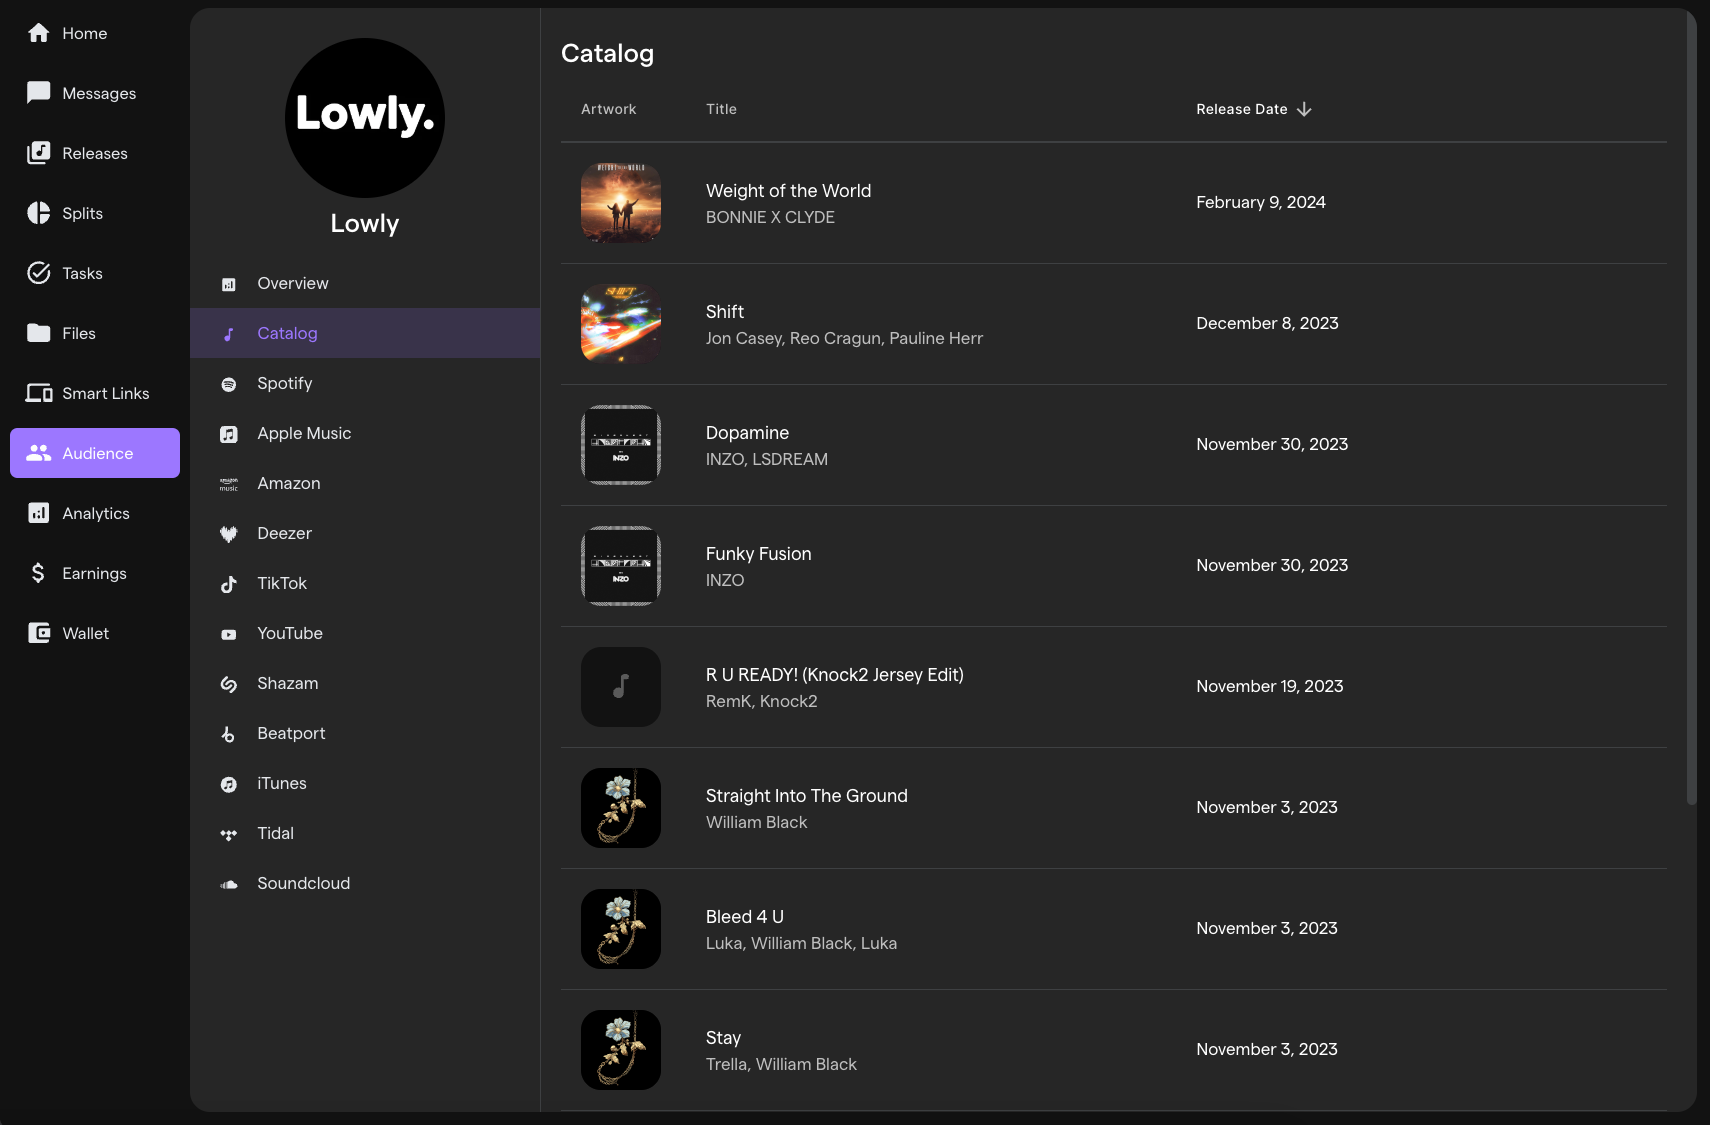Click the Funky Fusion artwork thumbnail
The height and width of the screenshot is (1125, 1710).
point(621,566)
